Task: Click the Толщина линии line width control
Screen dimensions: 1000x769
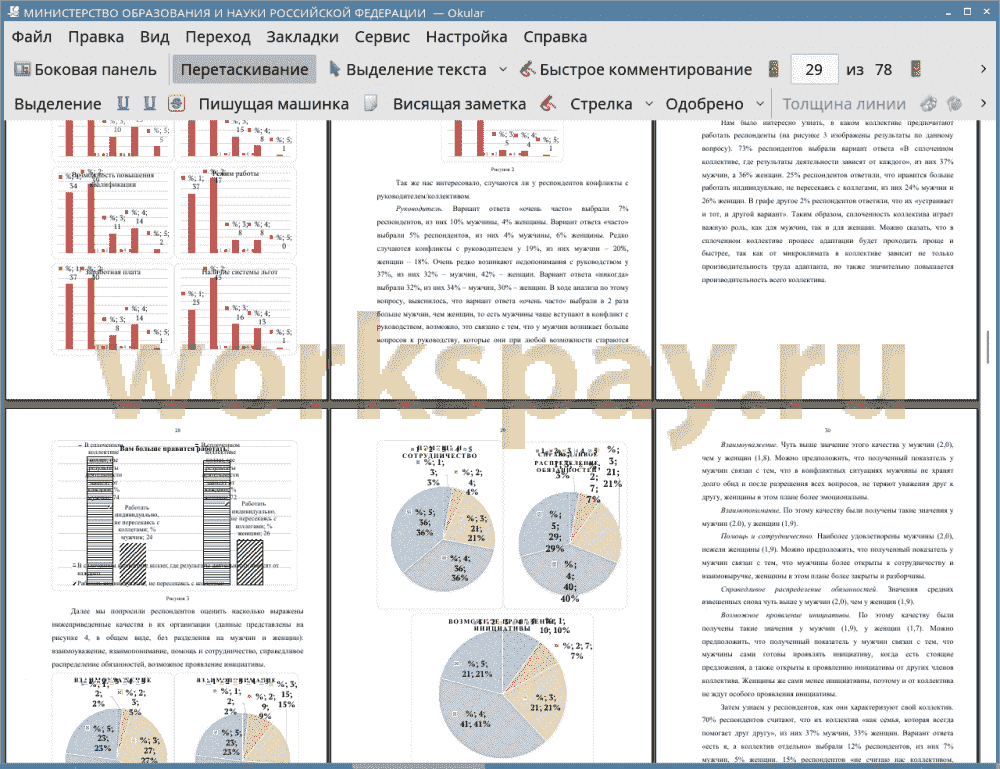Action: 844,104
